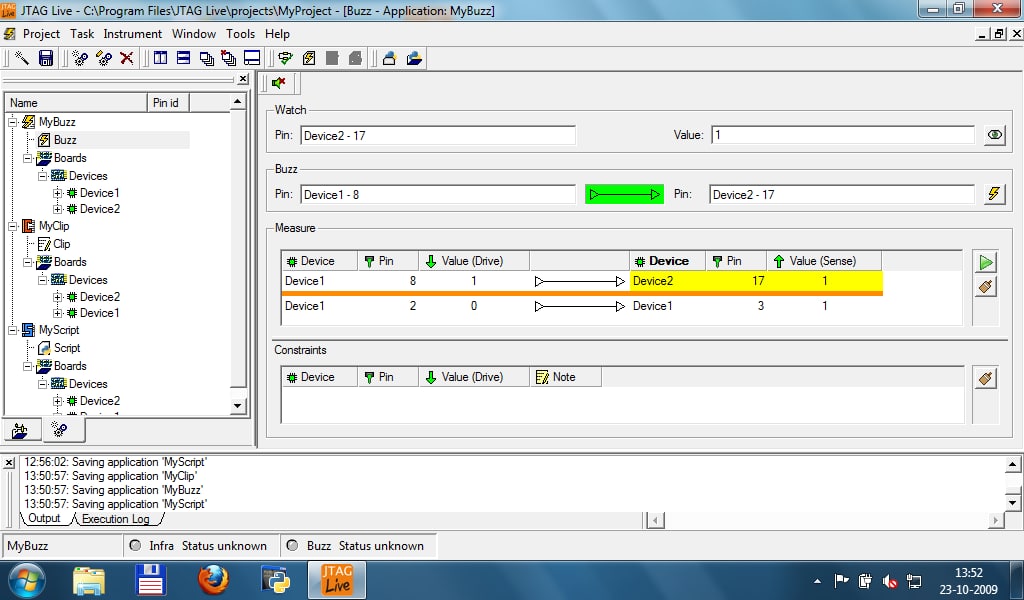1024x600 pixels.
Task: Switch to project folder tab in left panel
Action: pyautogui.click(x=20, y=430)
